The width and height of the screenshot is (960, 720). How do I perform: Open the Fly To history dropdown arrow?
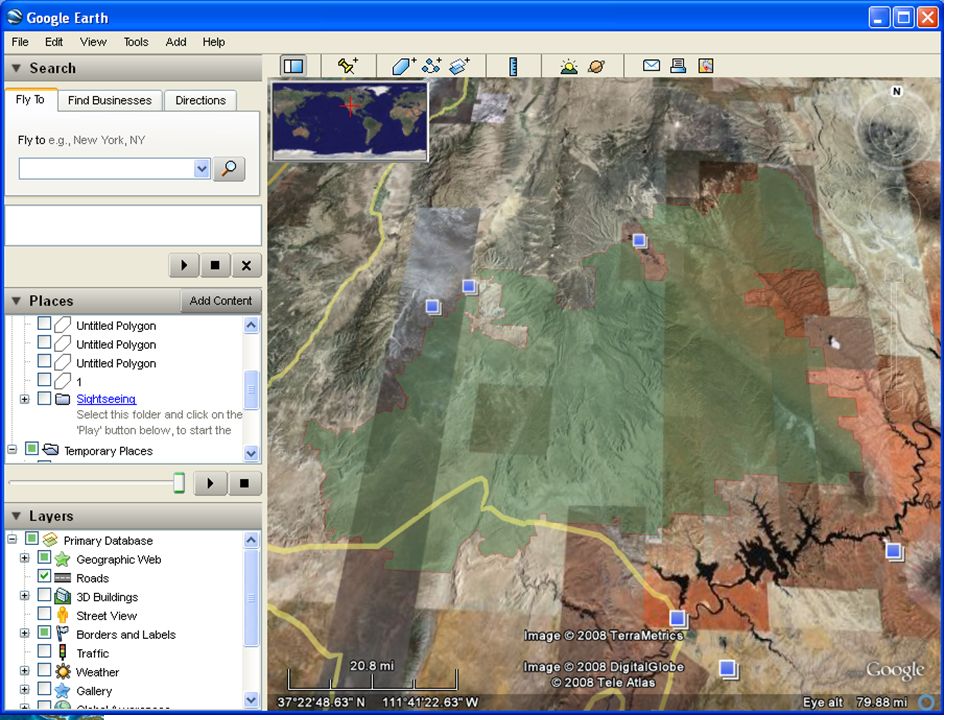point(201,168)
